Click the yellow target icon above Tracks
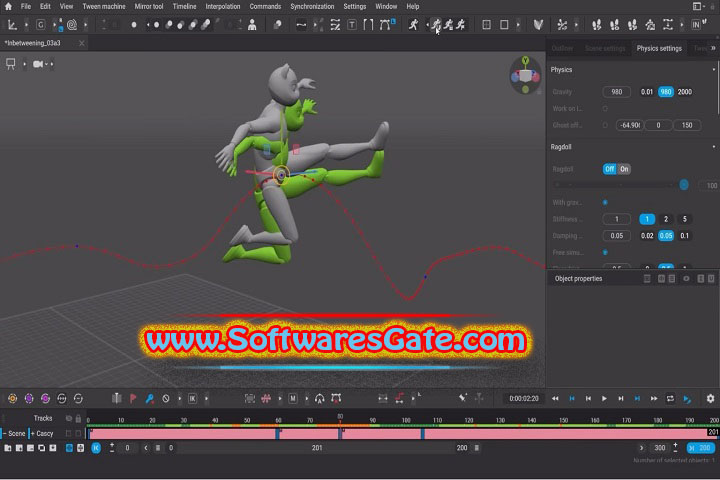The image size is (720, 480). coord(12,398)
